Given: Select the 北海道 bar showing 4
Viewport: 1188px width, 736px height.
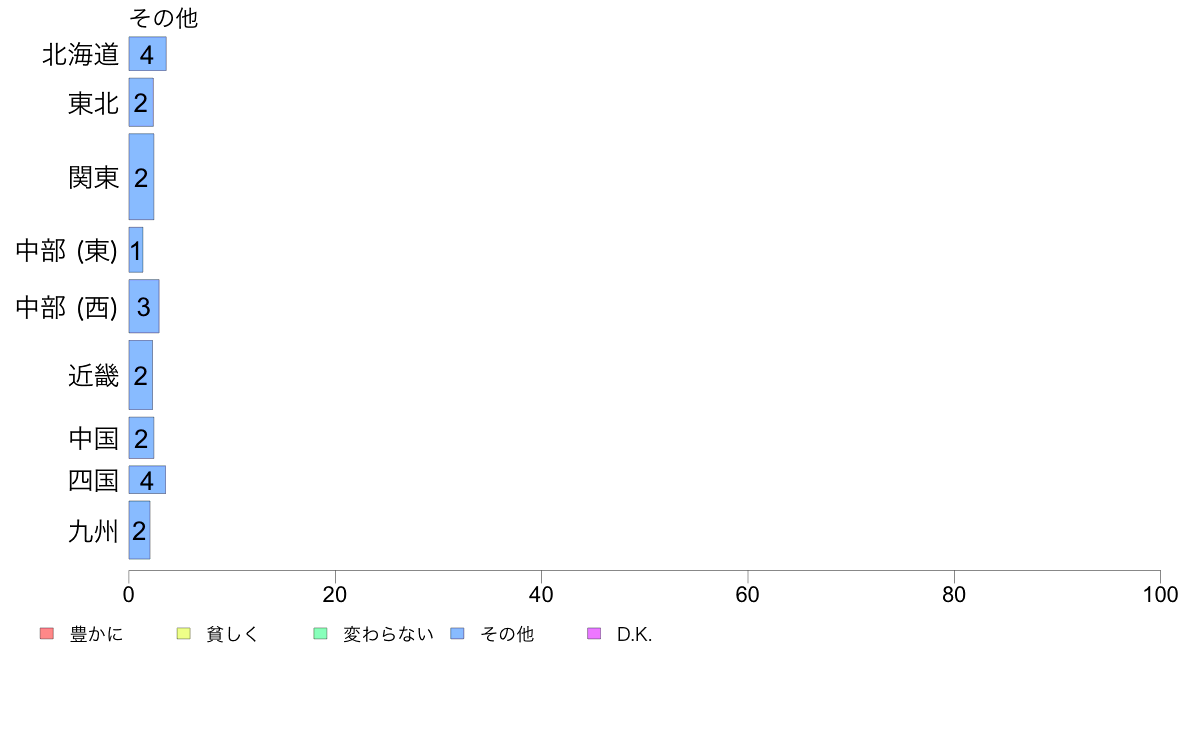Looking at the screenshot, I should click(148, 54).
